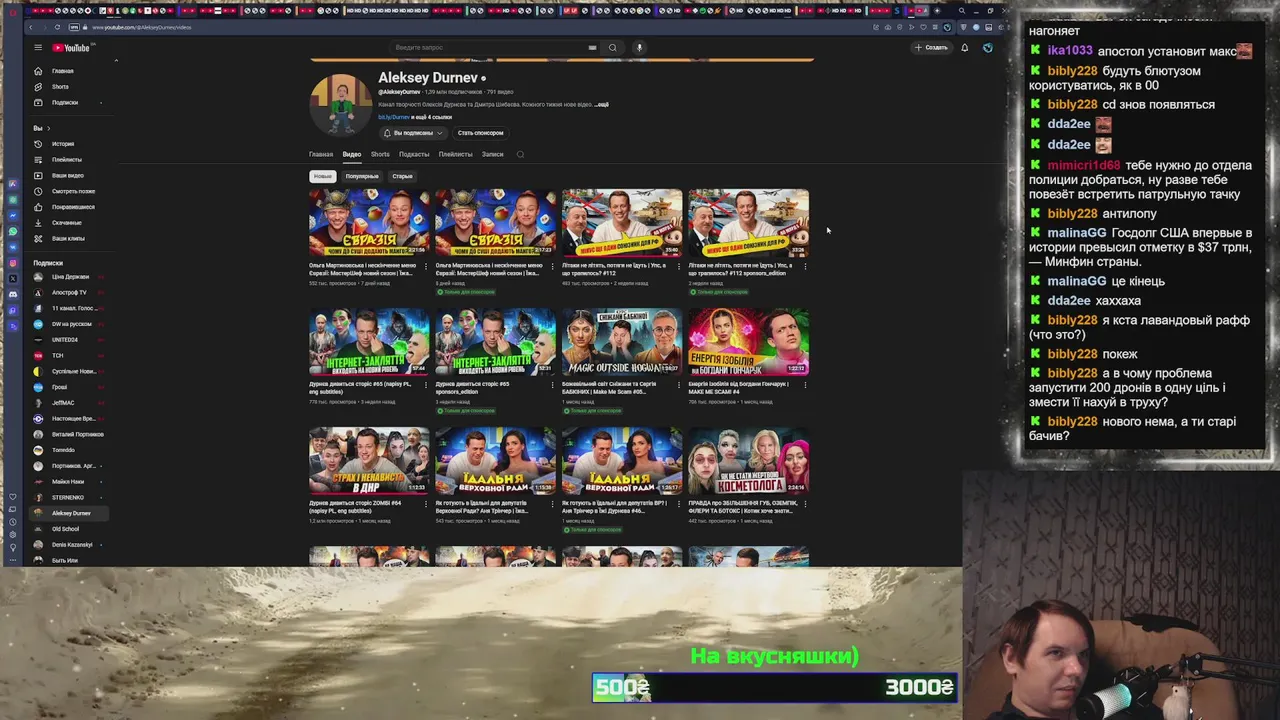This screenshot has height=720, width=1280.
Task: Open the Подкасты tab
Action: tap(414, 154)
